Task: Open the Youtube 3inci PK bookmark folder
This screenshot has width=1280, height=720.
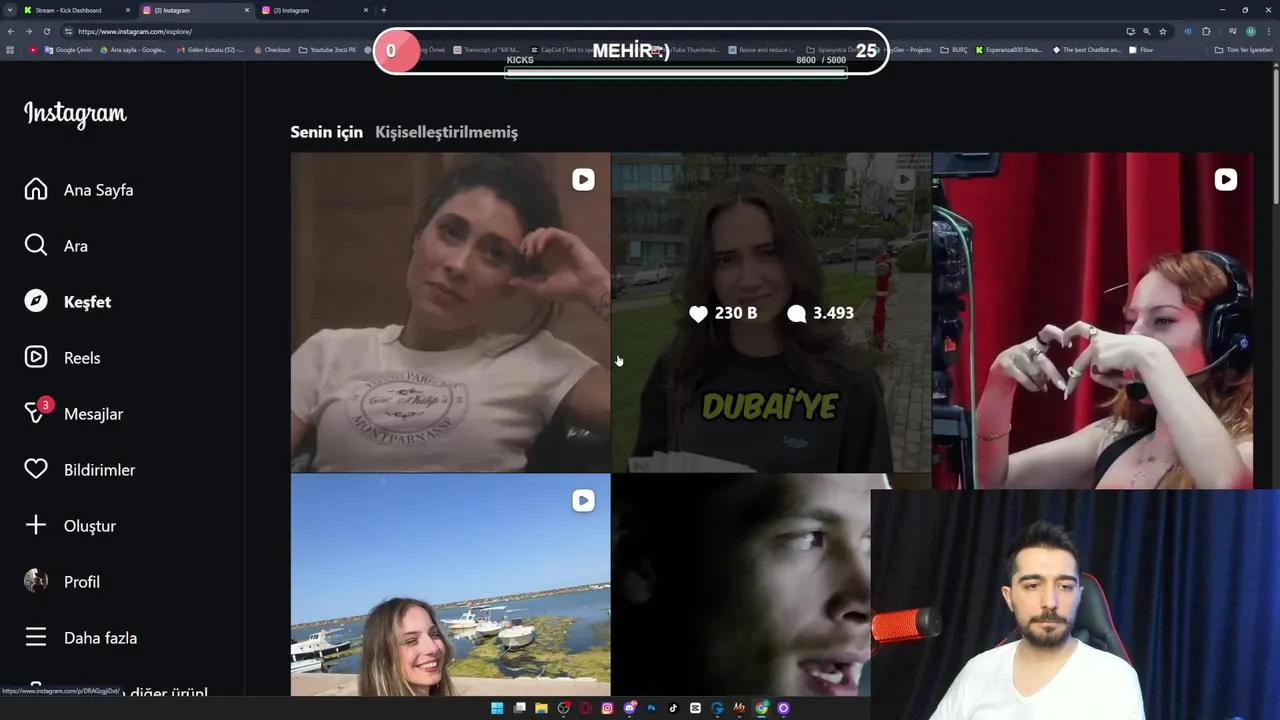Action: pyautogui.click(x=327, y=50)
